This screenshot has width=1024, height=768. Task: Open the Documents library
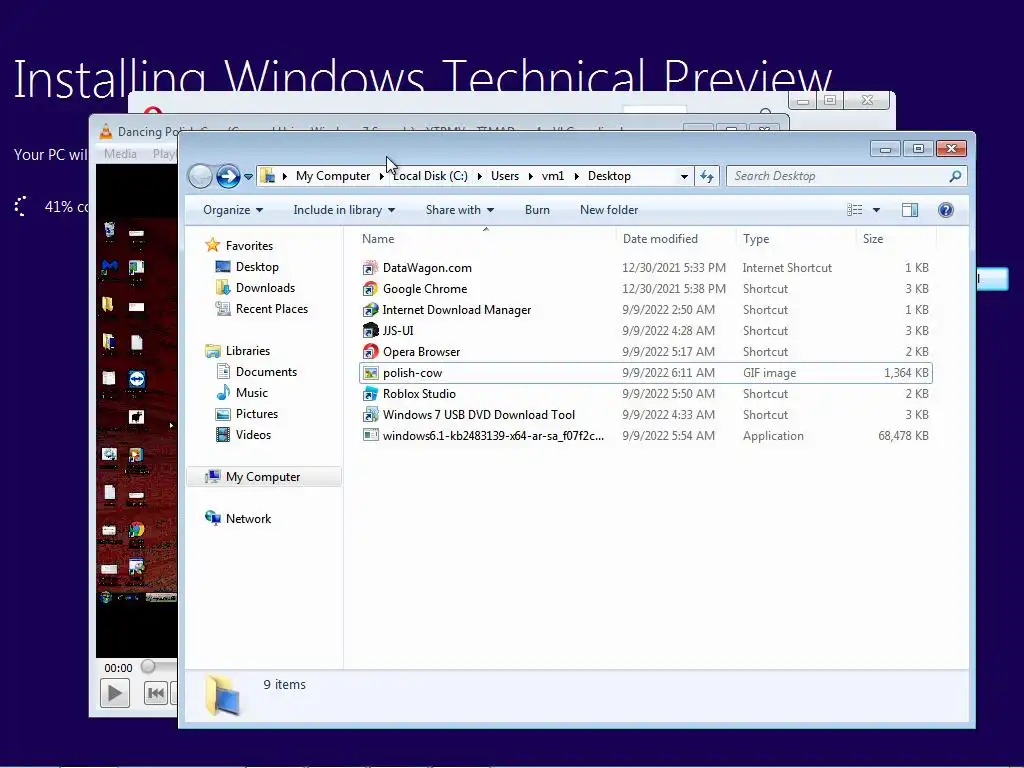pyautogui.click(x=266, y=372)
